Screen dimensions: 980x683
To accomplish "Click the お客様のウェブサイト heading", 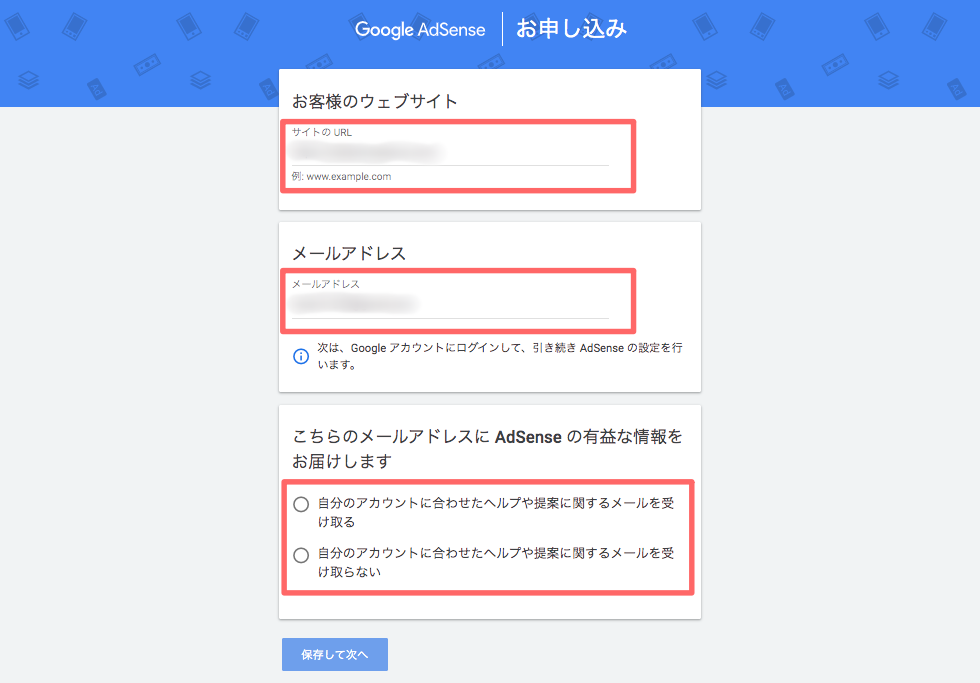I will point(375,101).
